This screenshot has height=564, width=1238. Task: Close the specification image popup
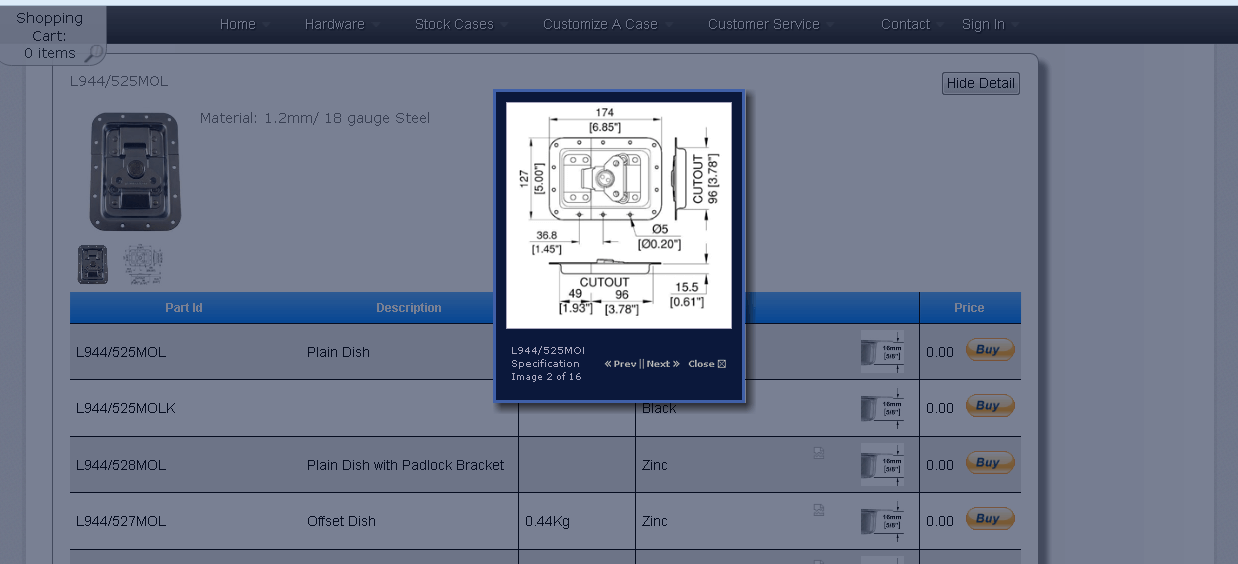click(x=707, y=364)
